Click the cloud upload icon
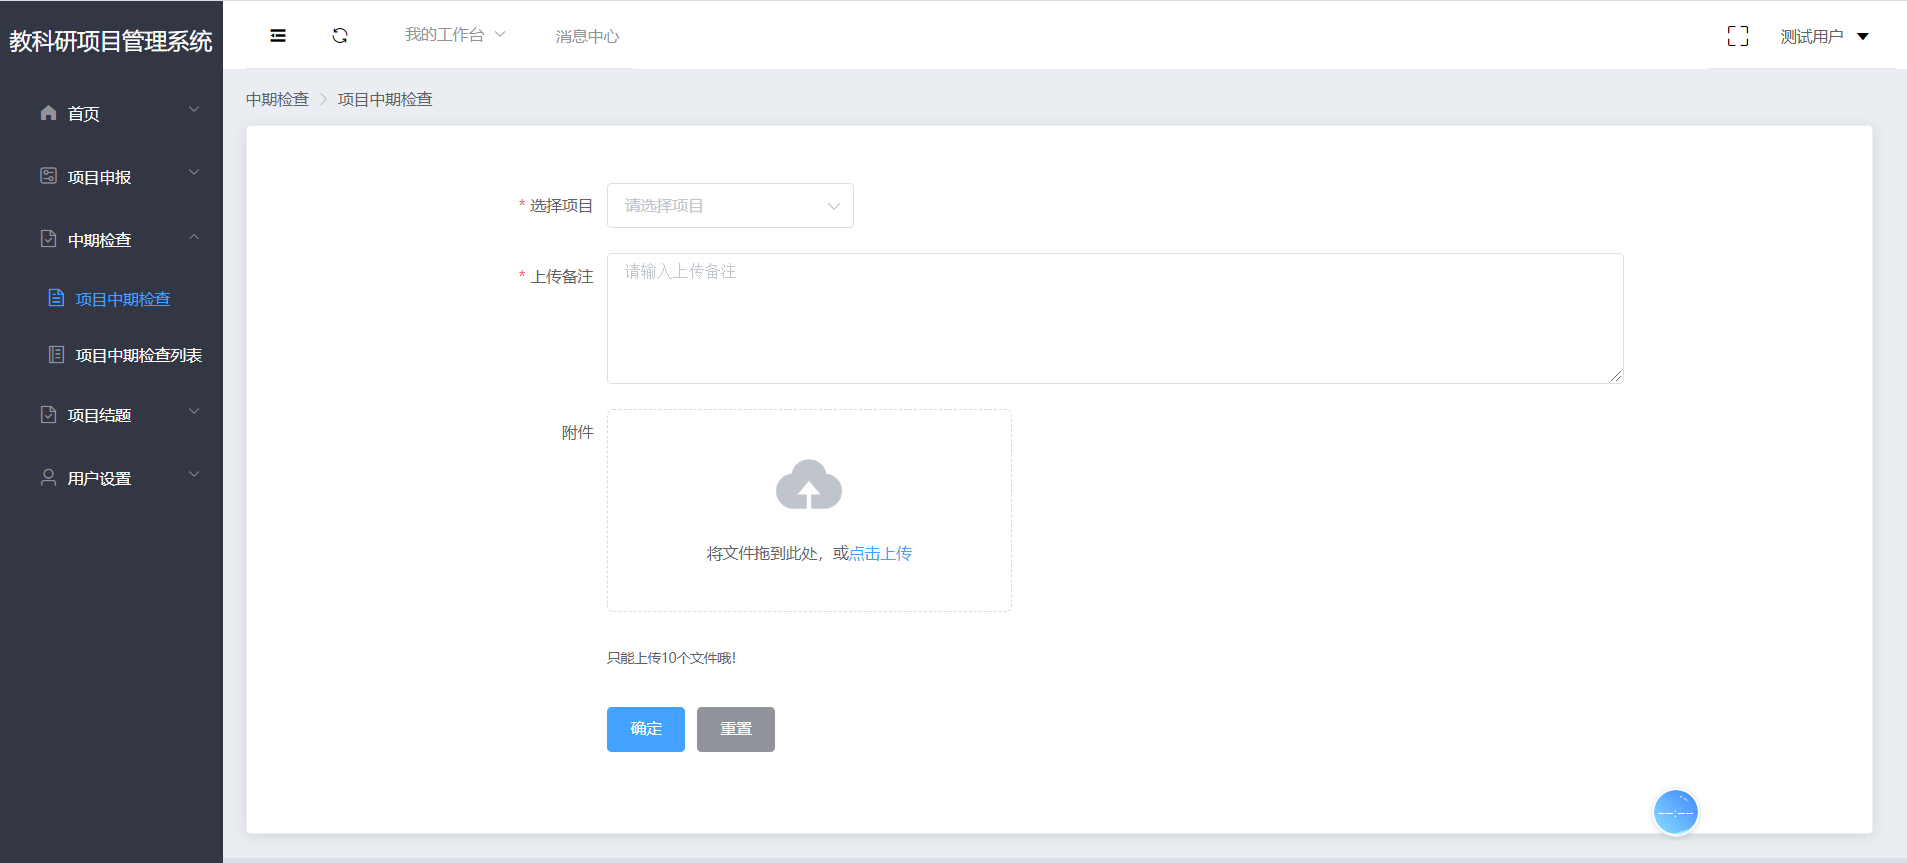The height and width of the screenshot is (863, 1907). pyautogui.click(x=809, y=485)
